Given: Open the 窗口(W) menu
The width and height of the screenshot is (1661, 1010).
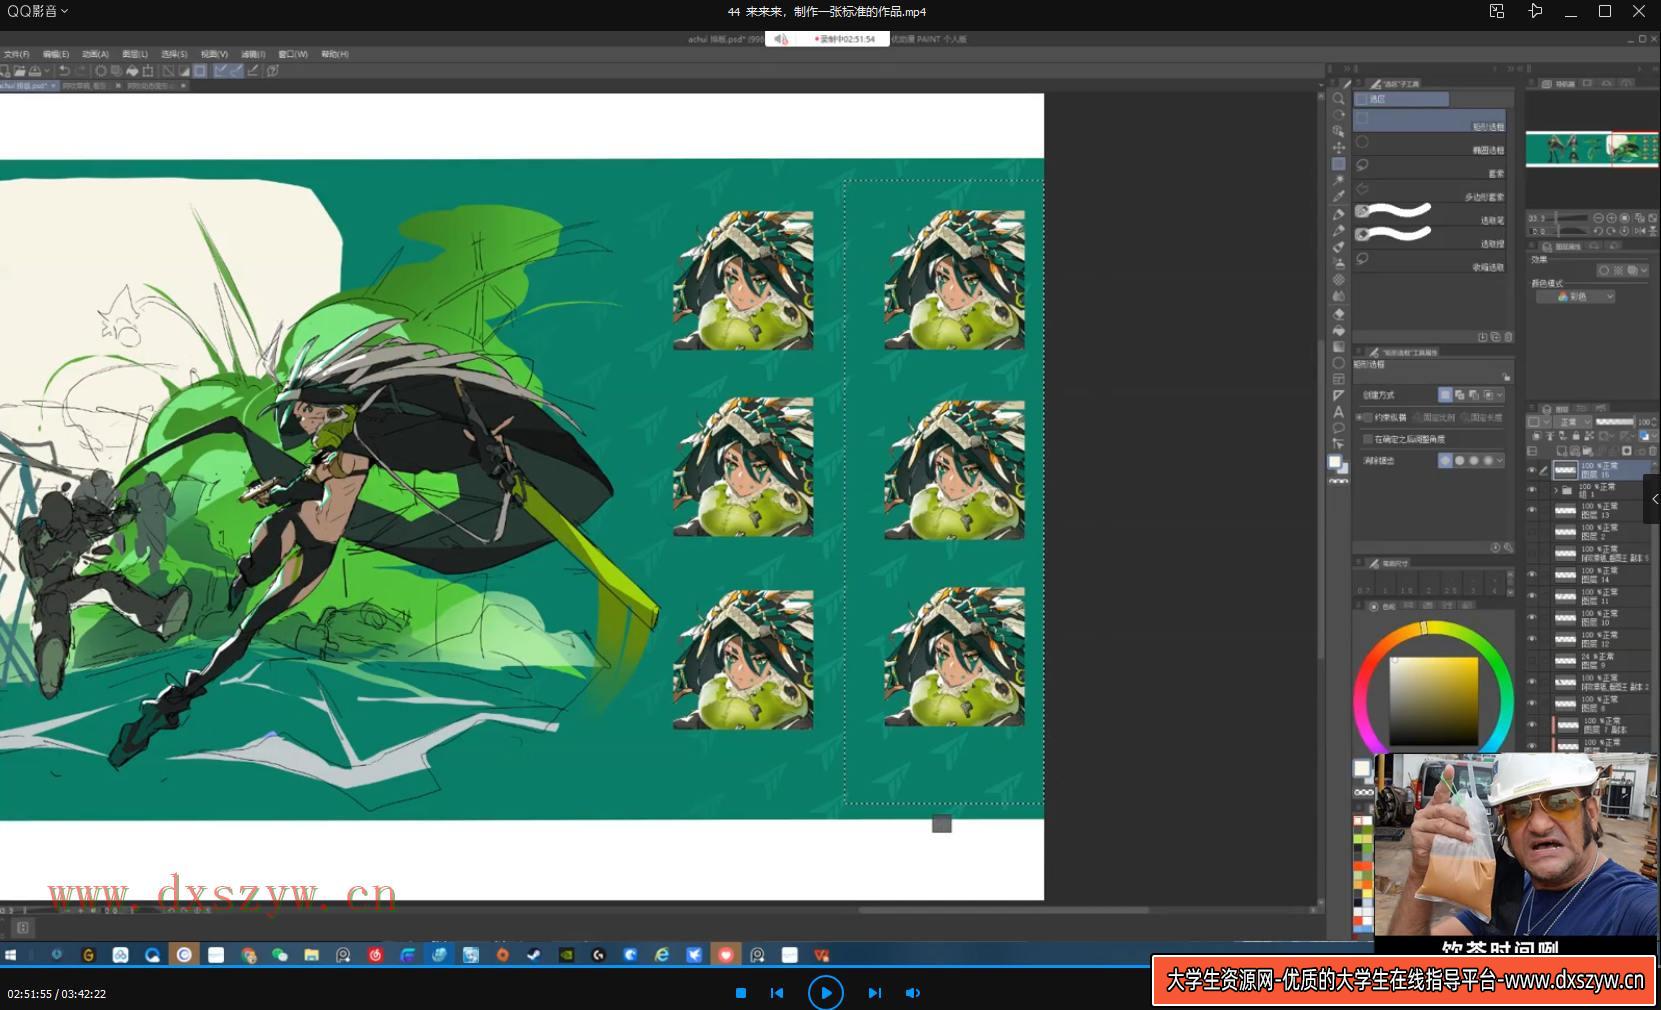Looking at the screenshot, I should coord(293,54).
